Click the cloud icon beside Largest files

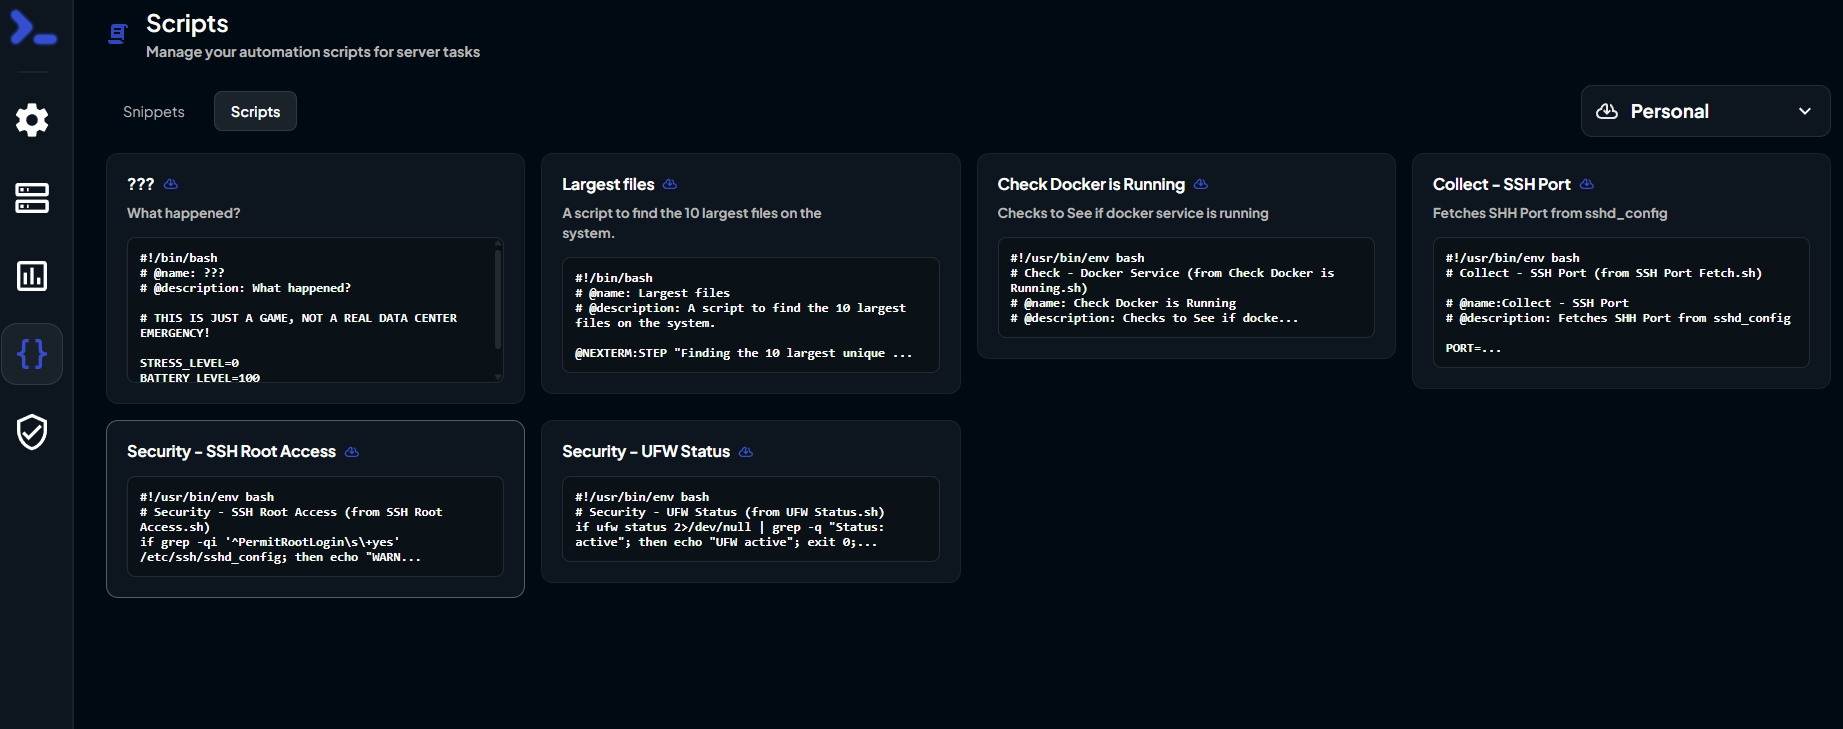click(670, 184)
